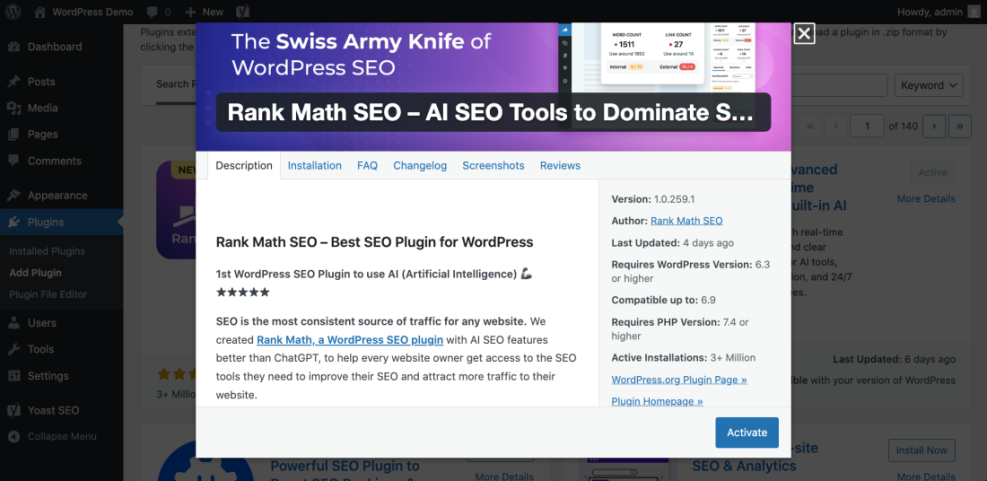
Task: Click the 'Active Installations: 3+ Million' text
Action: 683,358
